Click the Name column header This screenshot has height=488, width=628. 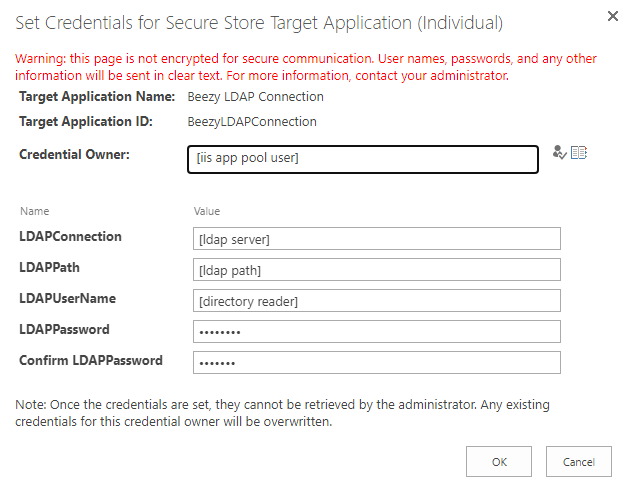(35, 211)
